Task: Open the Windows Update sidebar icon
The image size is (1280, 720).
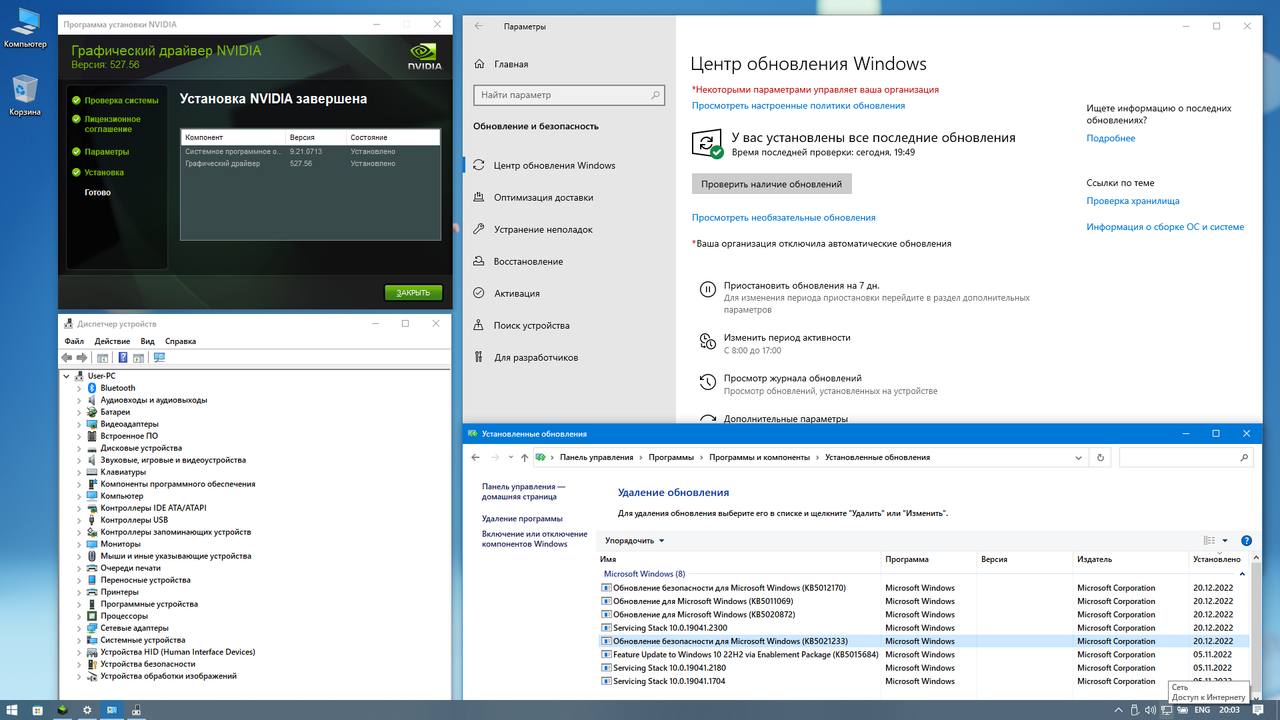Action: point(479,166)
